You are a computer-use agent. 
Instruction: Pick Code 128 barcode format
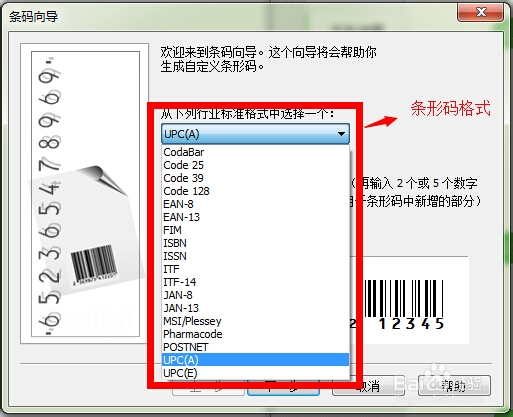tap(255, 191)
